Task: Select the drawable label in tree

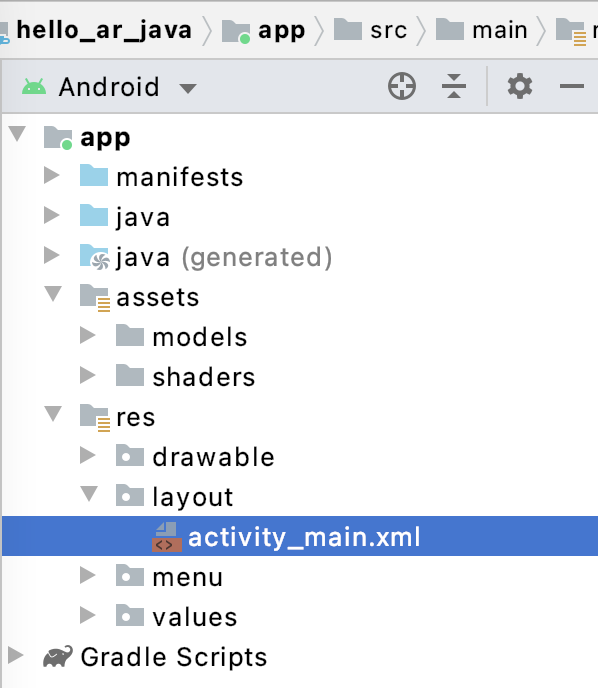Action: click(213, 457)
